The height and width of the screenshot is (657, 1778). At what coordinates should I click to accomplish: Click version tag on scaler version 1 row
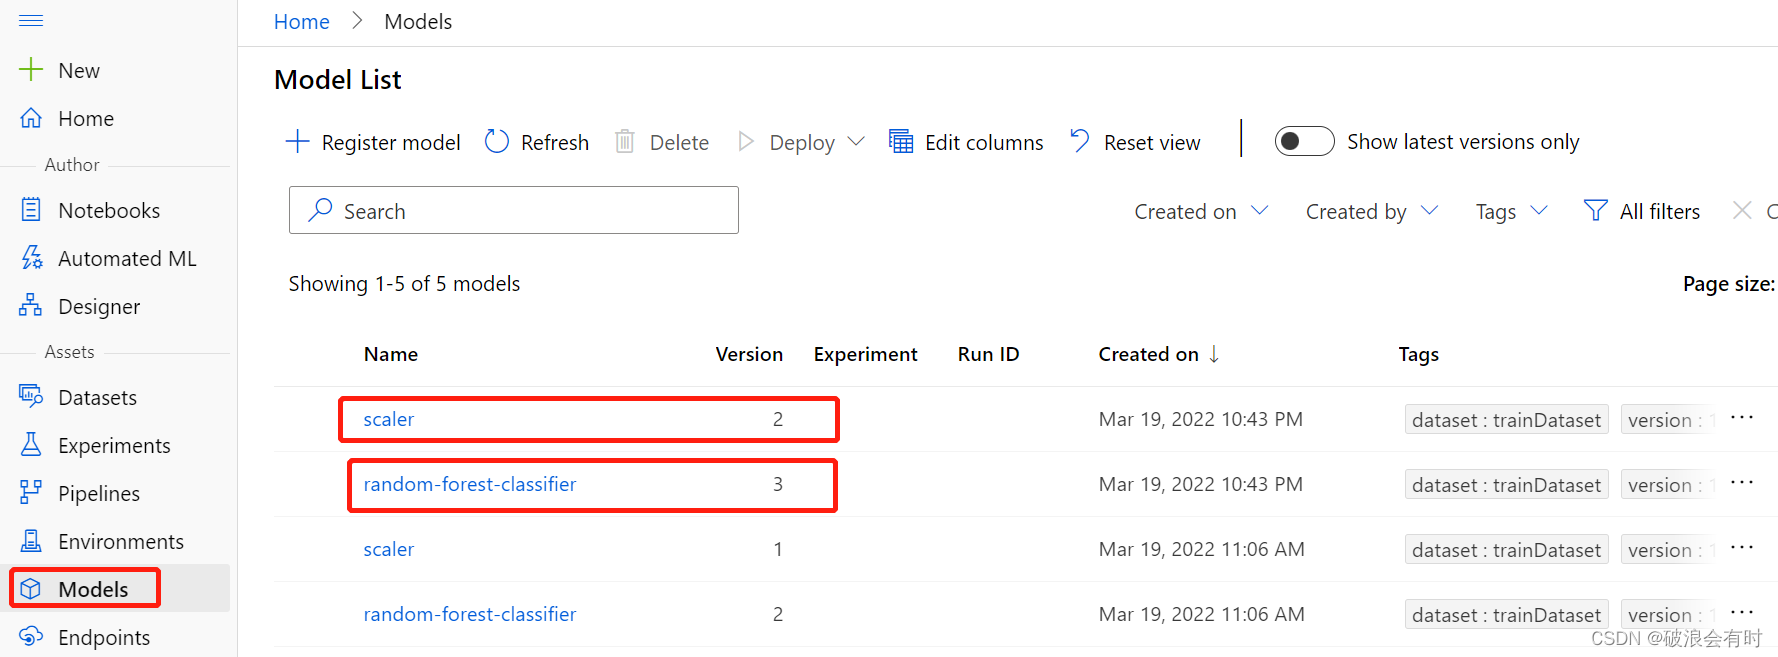1668,550
